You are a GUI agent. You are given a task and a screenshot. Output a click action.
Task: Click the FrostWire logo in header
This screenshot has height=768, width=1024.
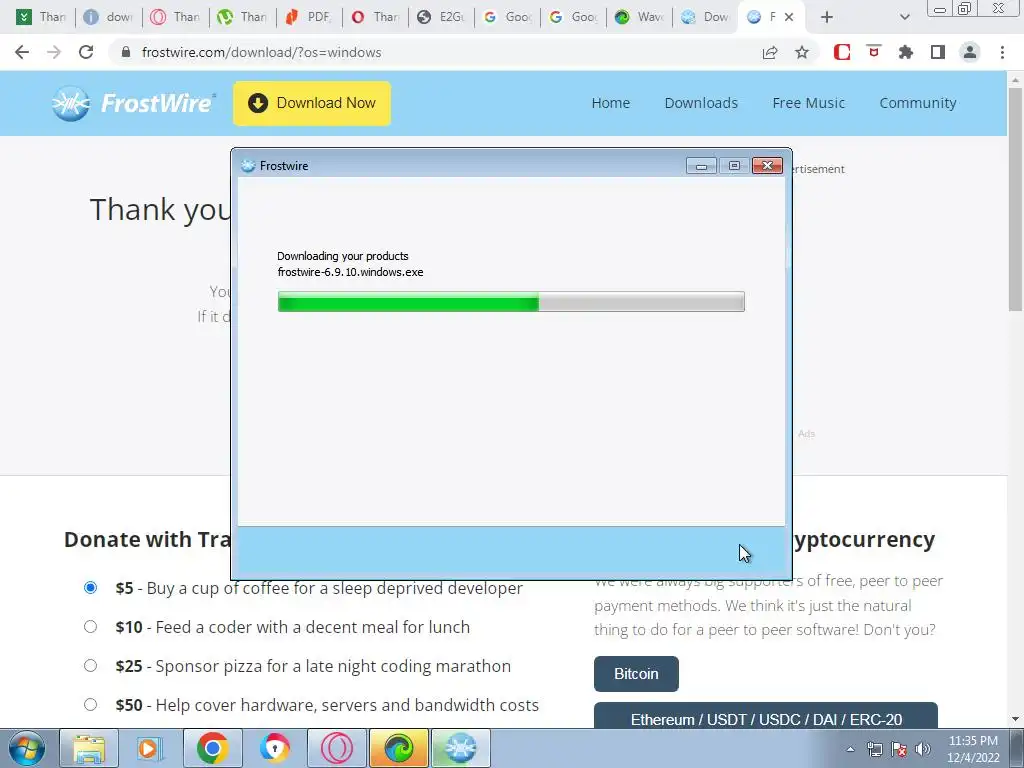[133, 103]
